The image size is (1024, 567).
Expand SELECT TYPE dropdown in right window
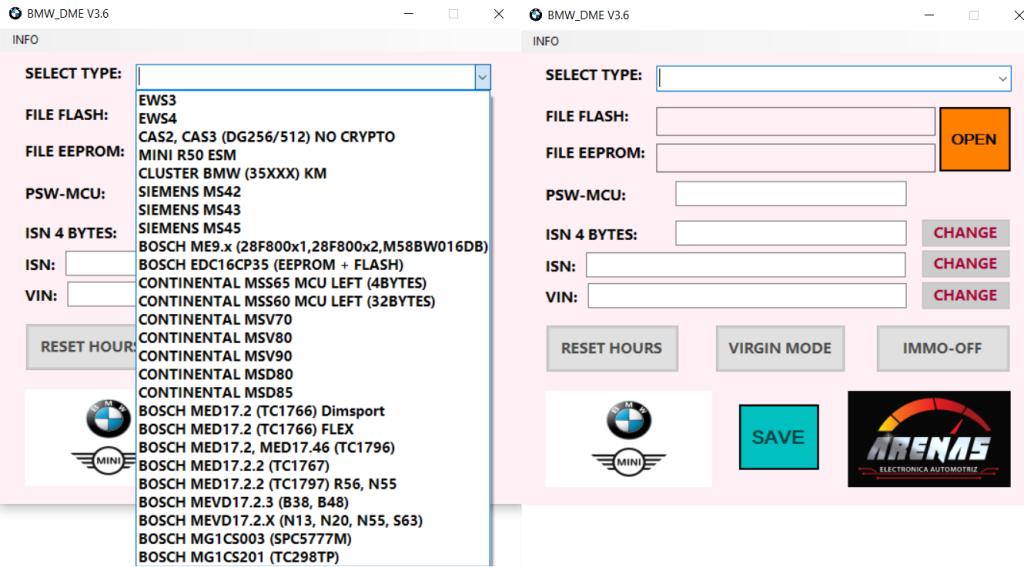[x=1002, y=79]
